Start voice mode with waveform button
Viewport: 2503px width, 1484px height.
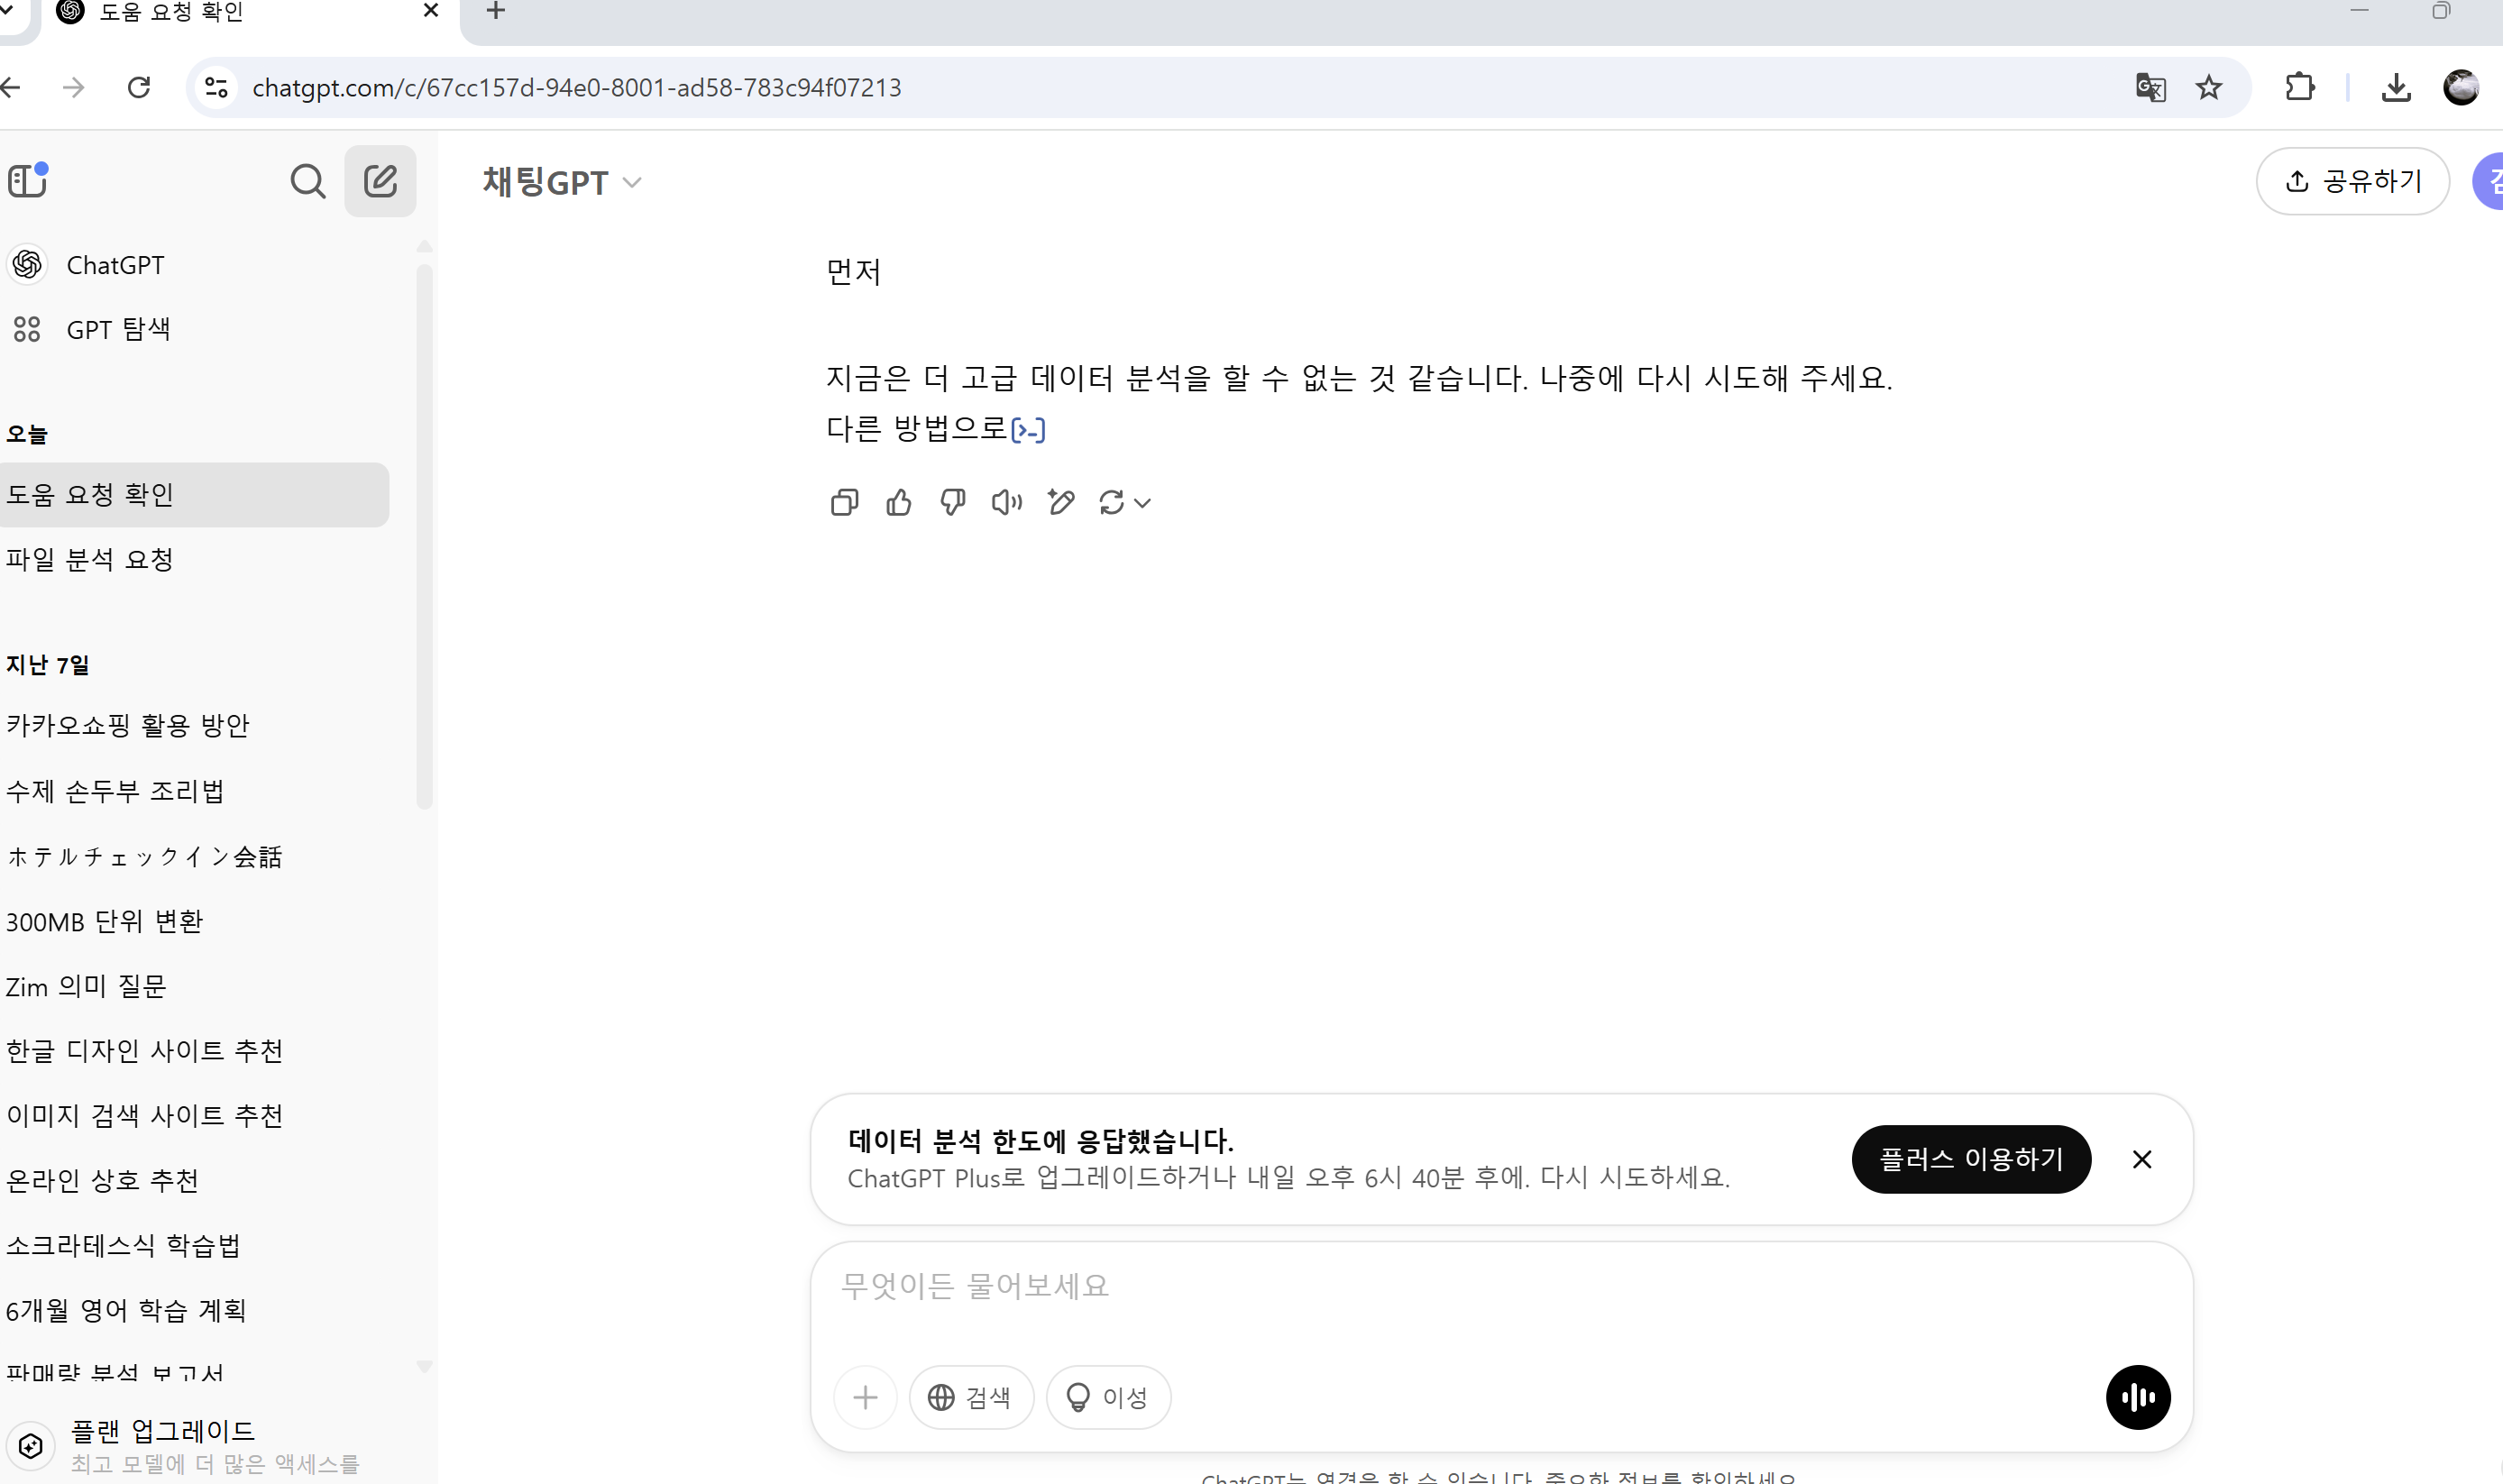tap(2137, 1397)
